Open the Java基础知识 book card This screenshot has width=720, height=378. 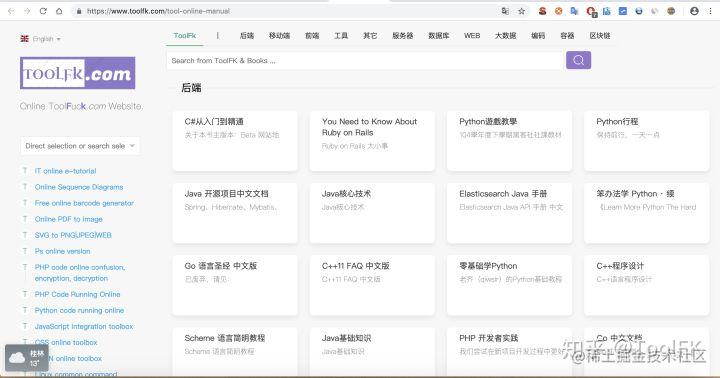(372, 352)
